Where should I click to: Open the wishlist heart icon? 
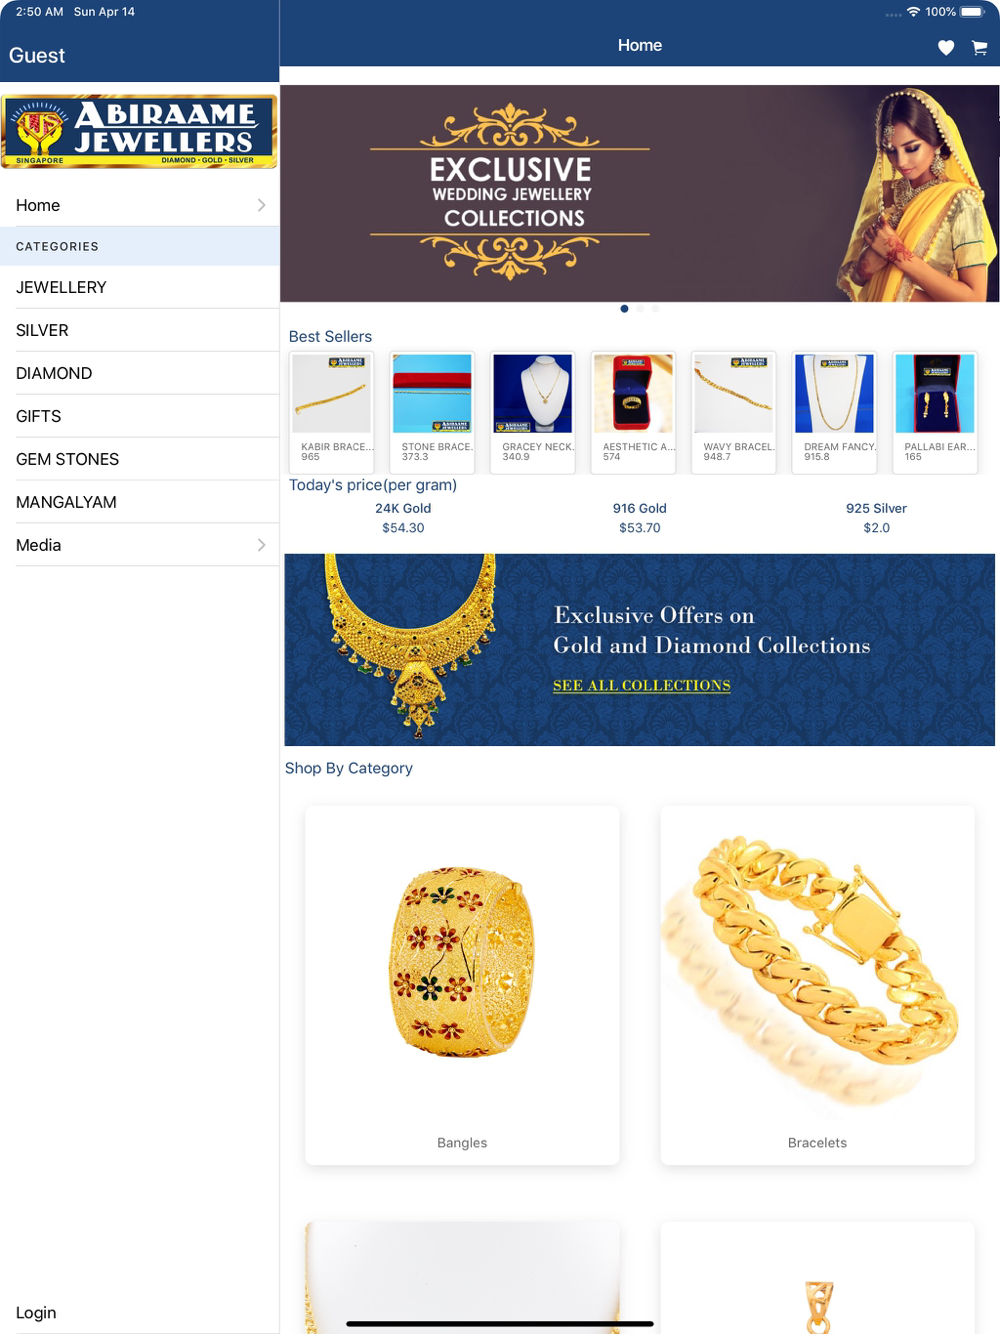pos(946,47)
